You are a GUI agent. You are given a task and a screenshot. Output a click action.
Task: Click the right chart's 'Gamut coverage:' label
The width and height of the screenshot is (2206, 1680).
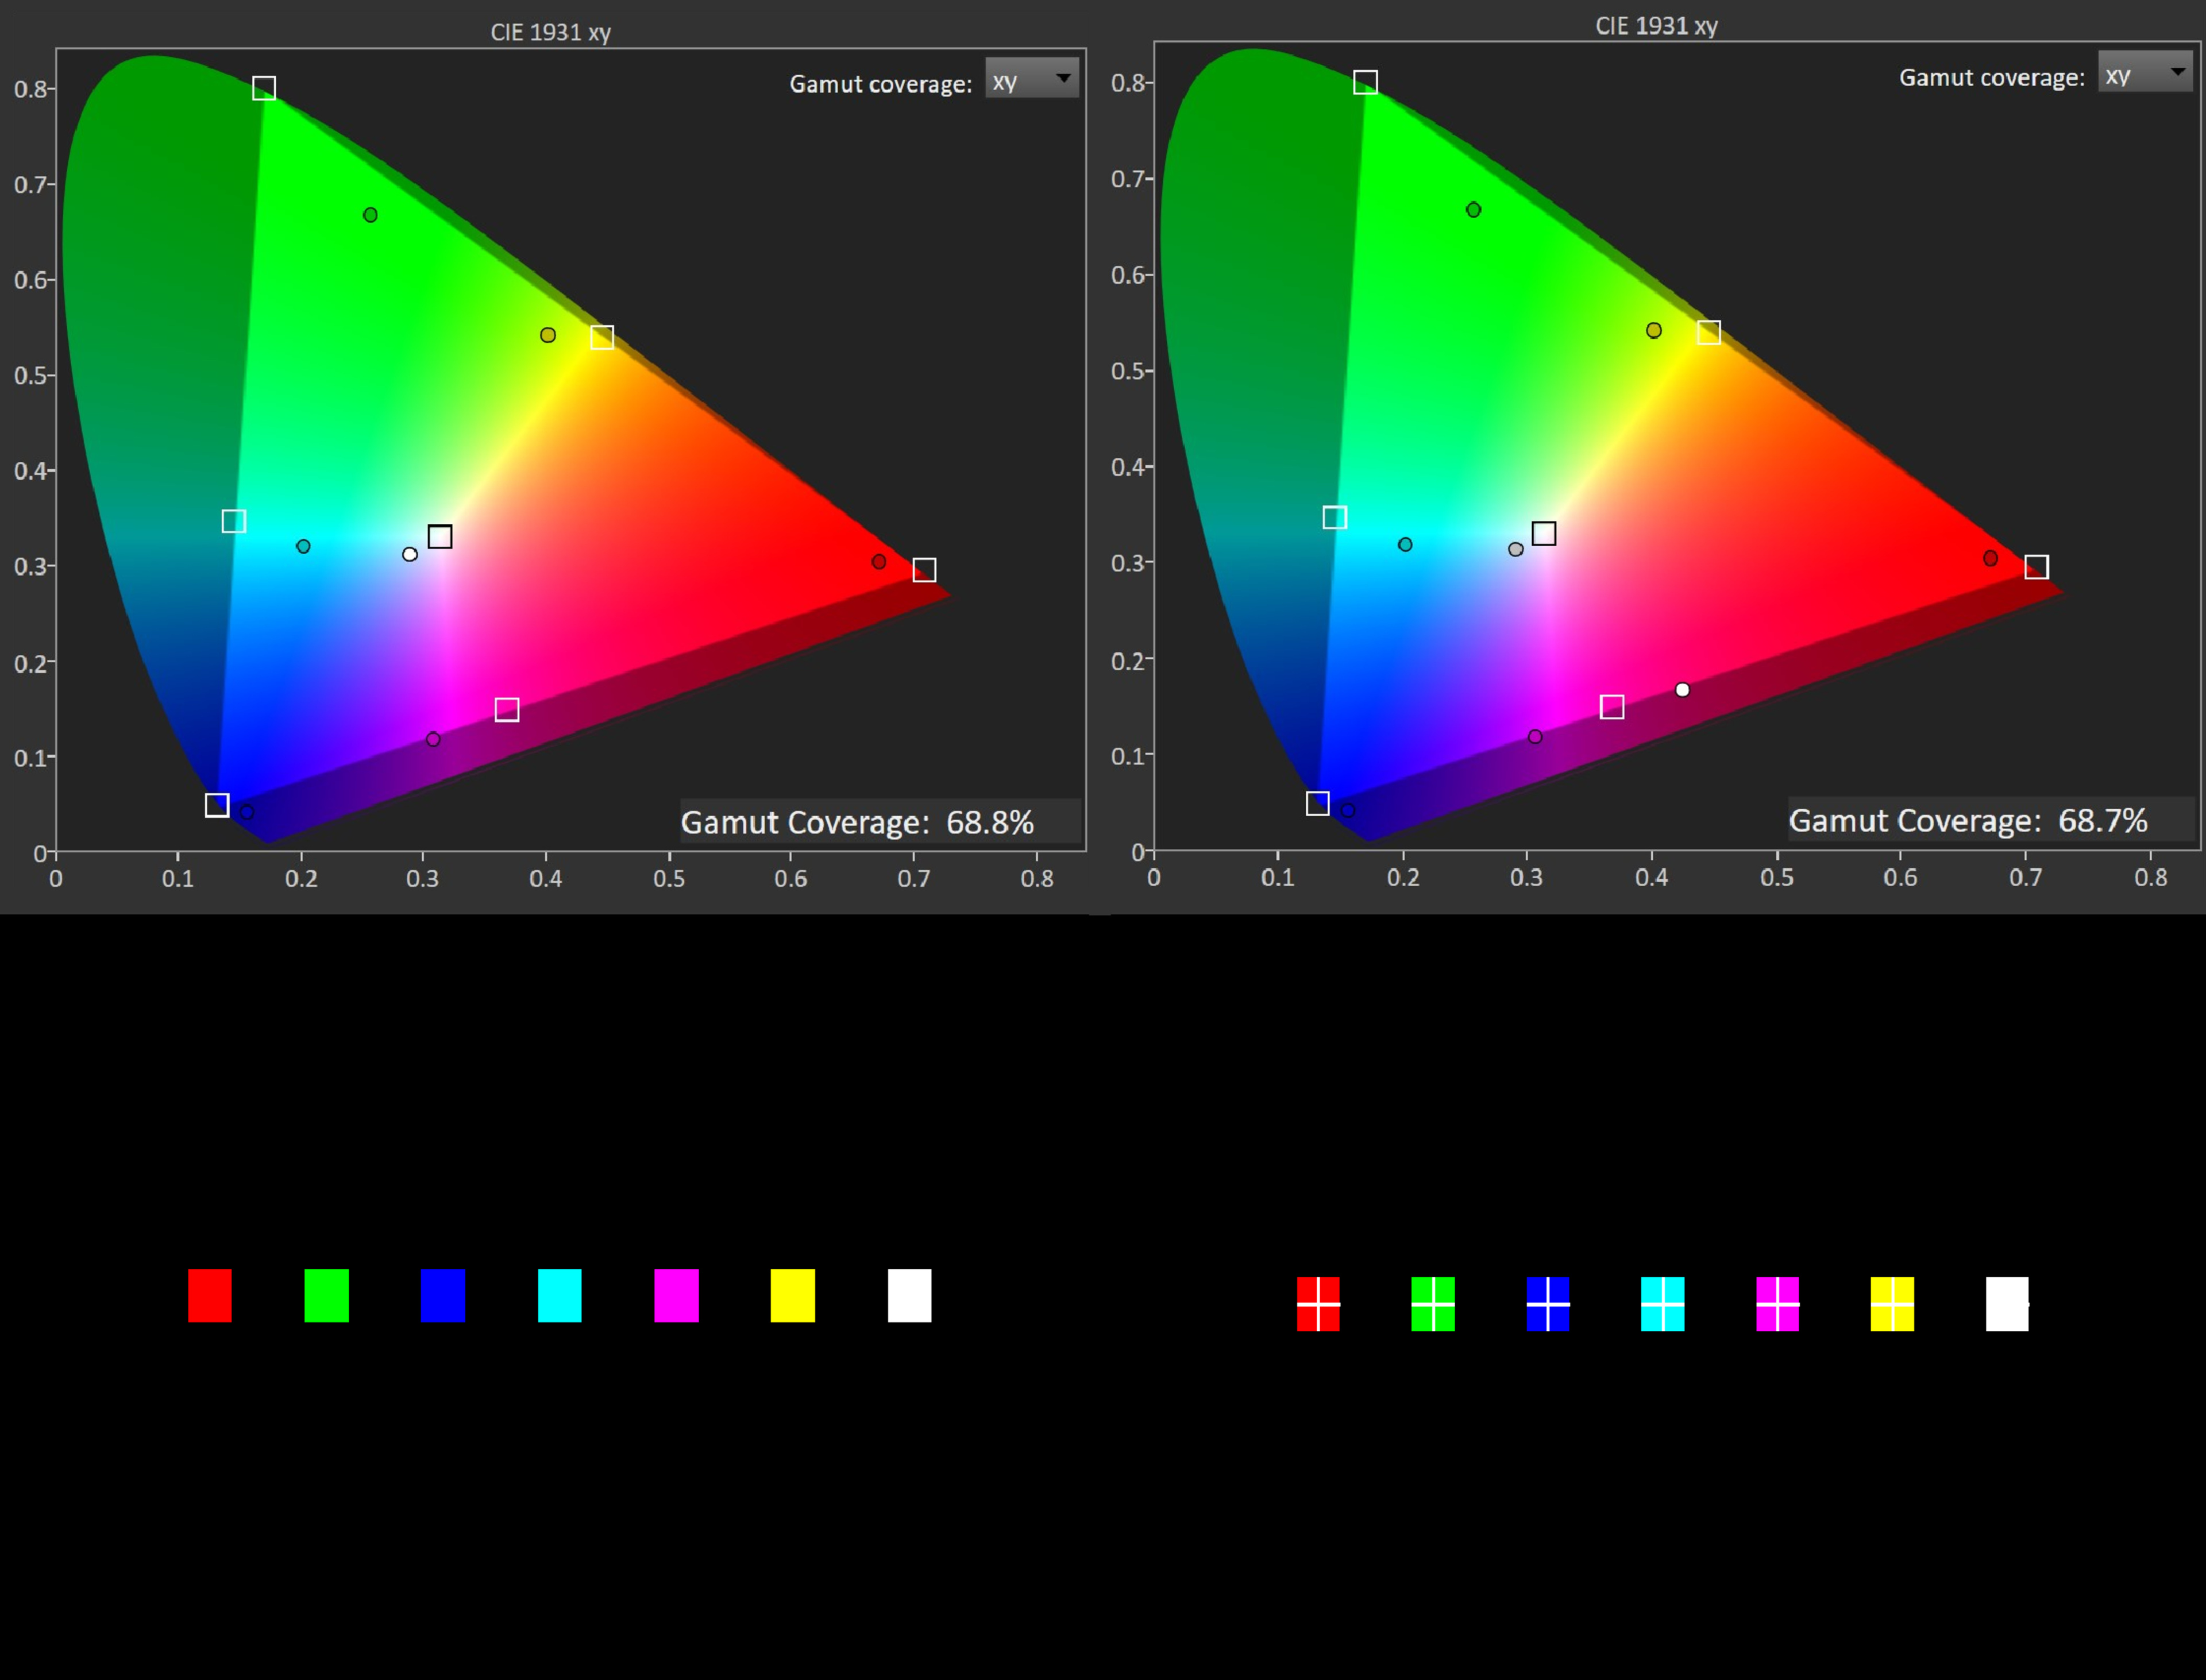tap(1992, 78)
